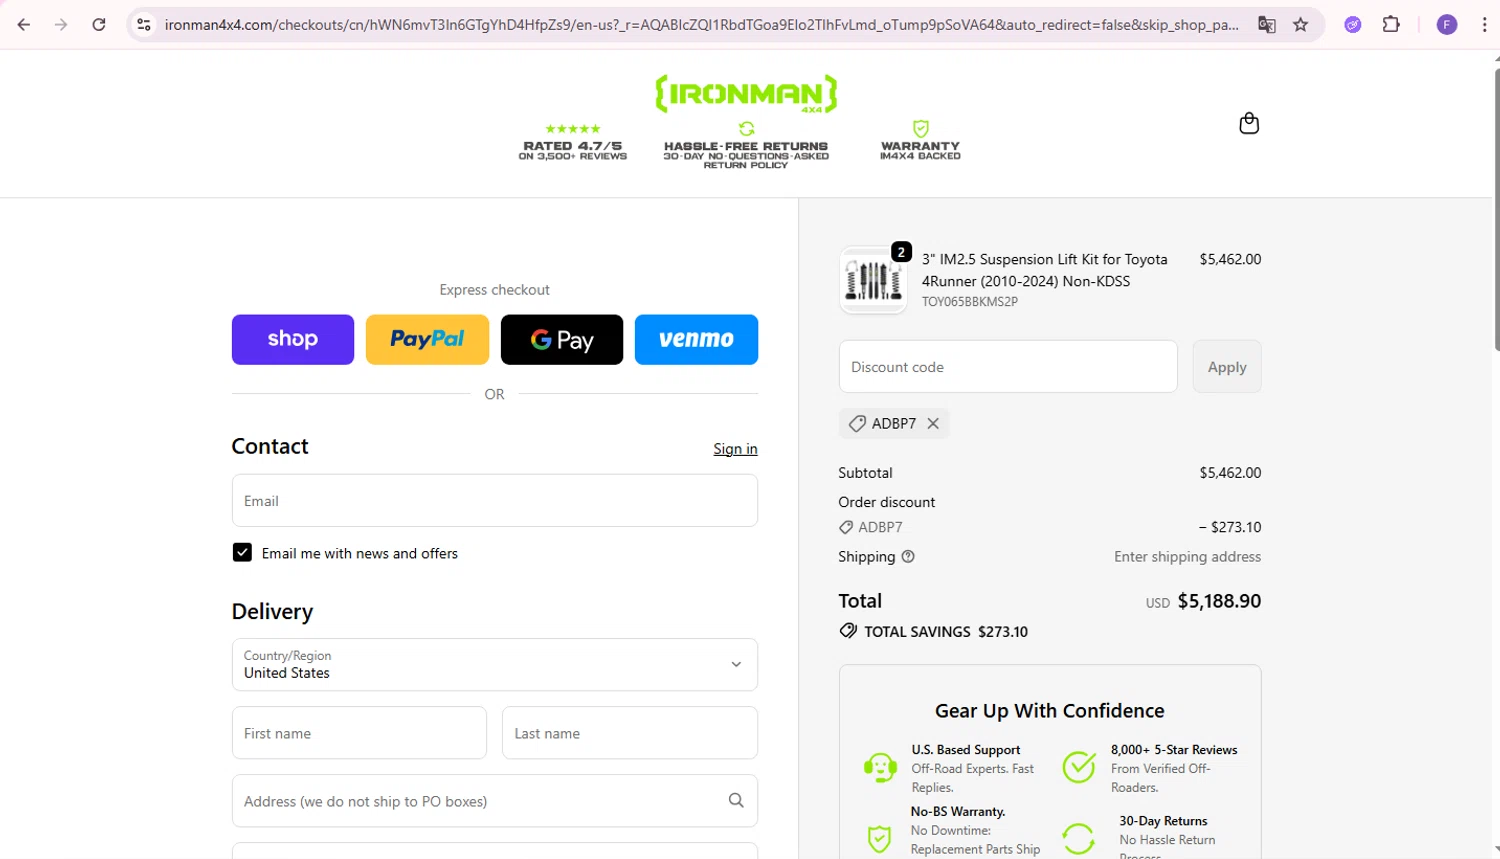The height and width of the screenshot is (859, 1500).
Task: Pay with Shop Pay express button
Action: tap(293, 339)
